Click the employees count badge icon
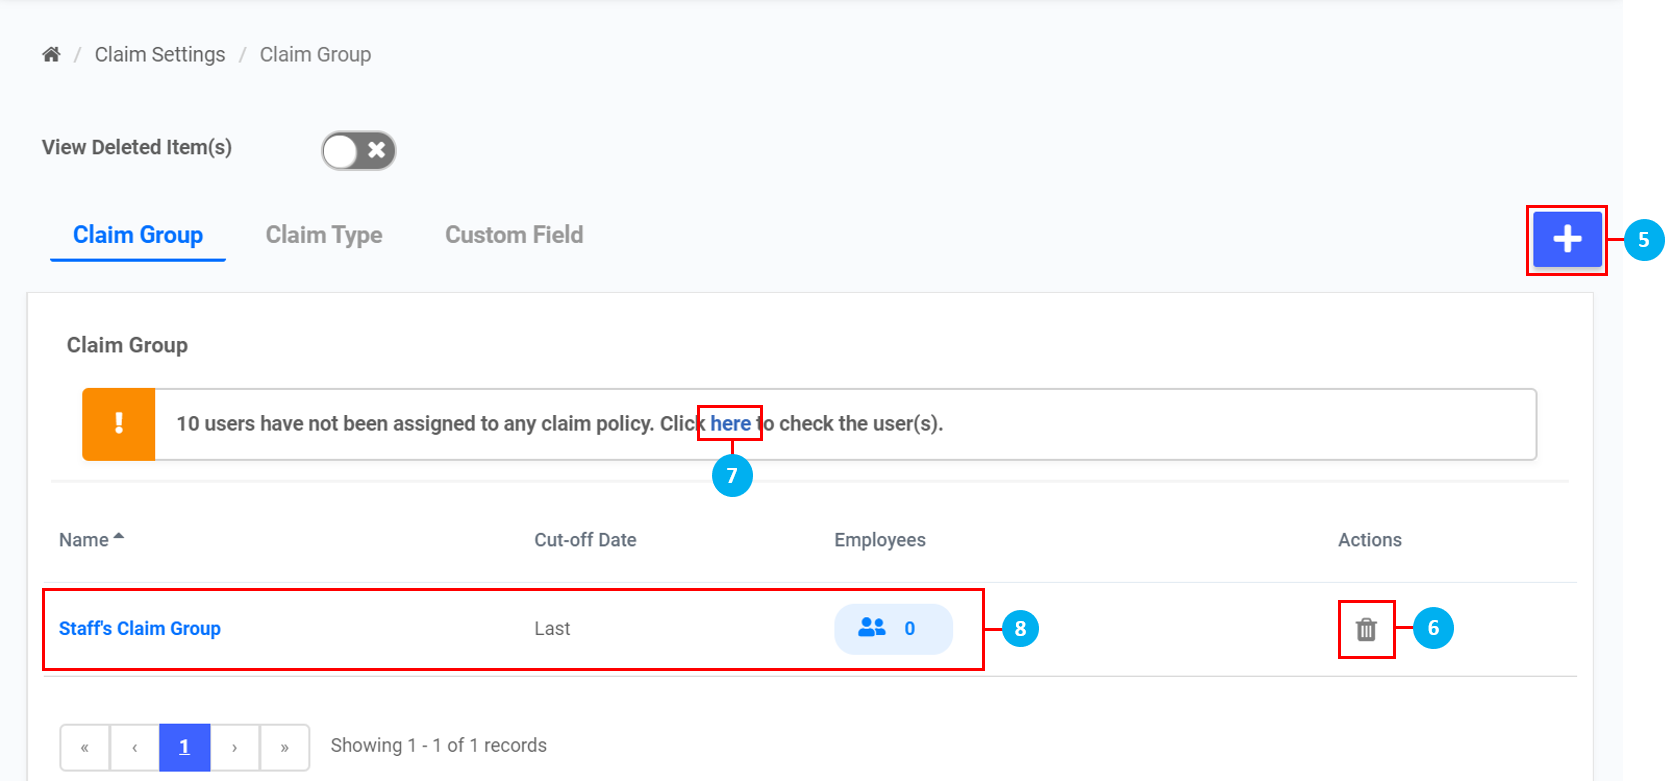Image resolution: width=1665 pixels, height=781 pixels. 873,628
